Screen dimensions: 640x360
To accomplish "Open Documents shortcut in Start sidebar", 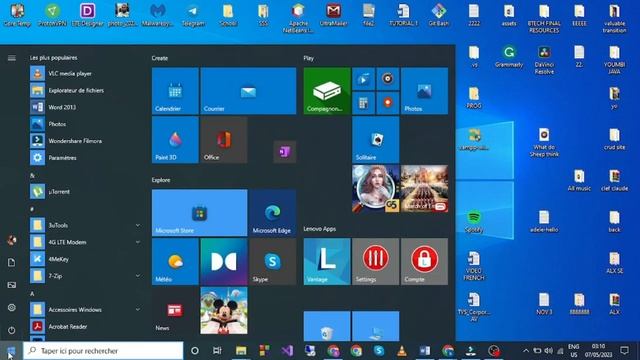I will 11,262.
